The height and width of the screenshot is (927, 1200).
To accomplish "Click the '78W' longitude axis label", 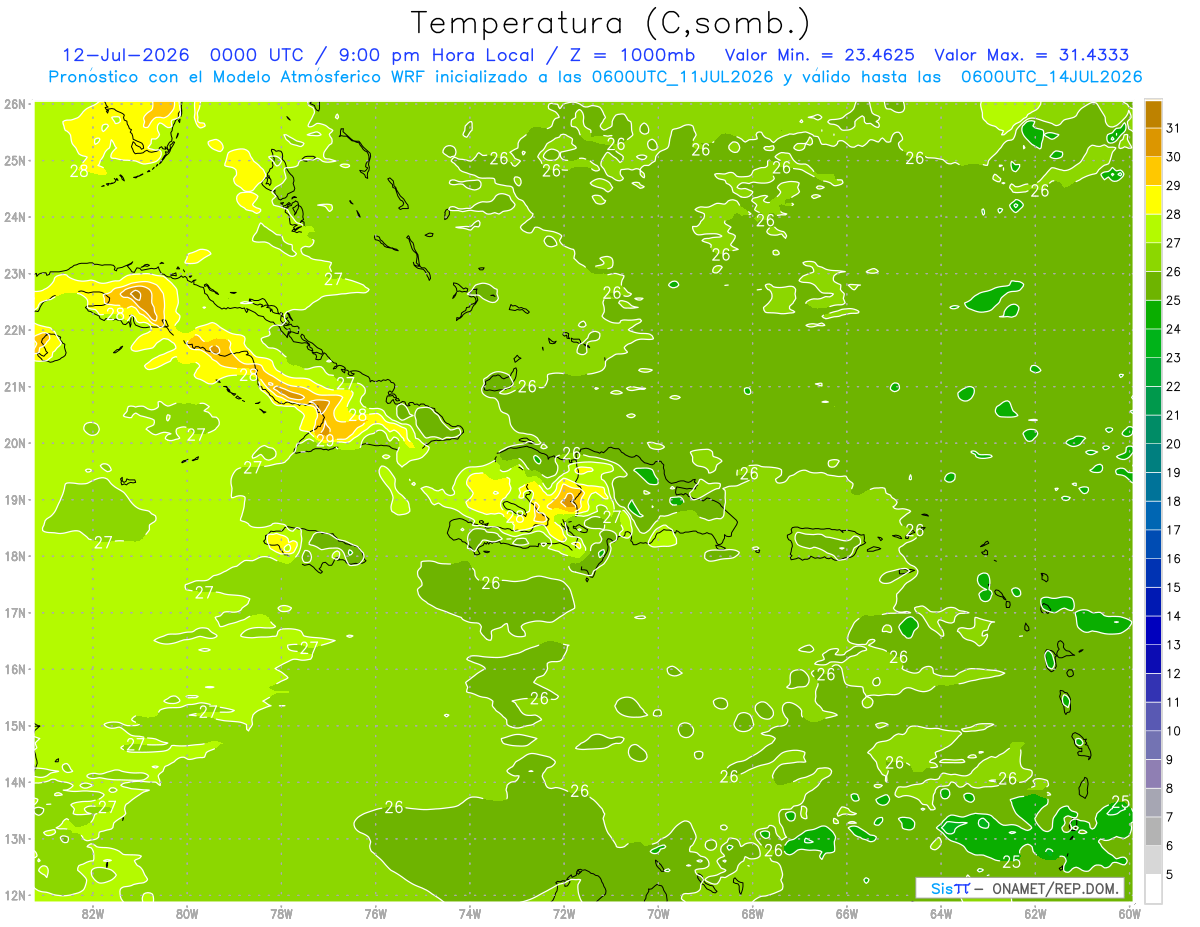I will tap(281, 912).
